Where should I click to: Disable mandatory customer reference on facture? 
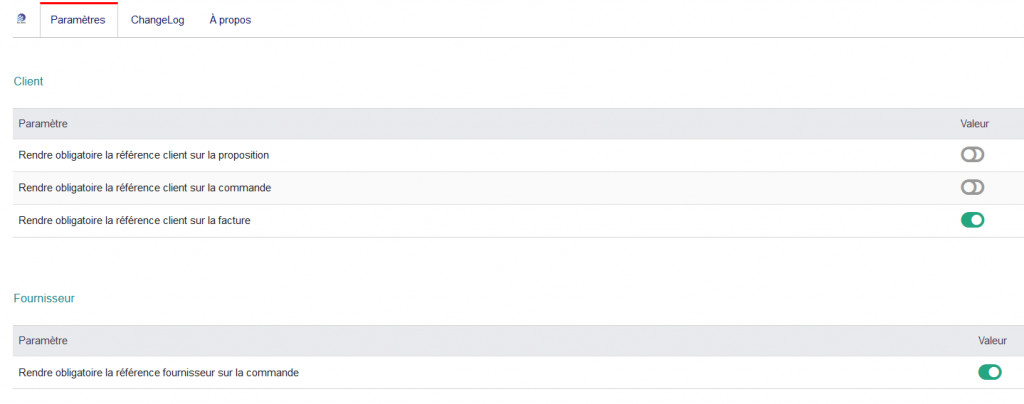pos(972,220)
